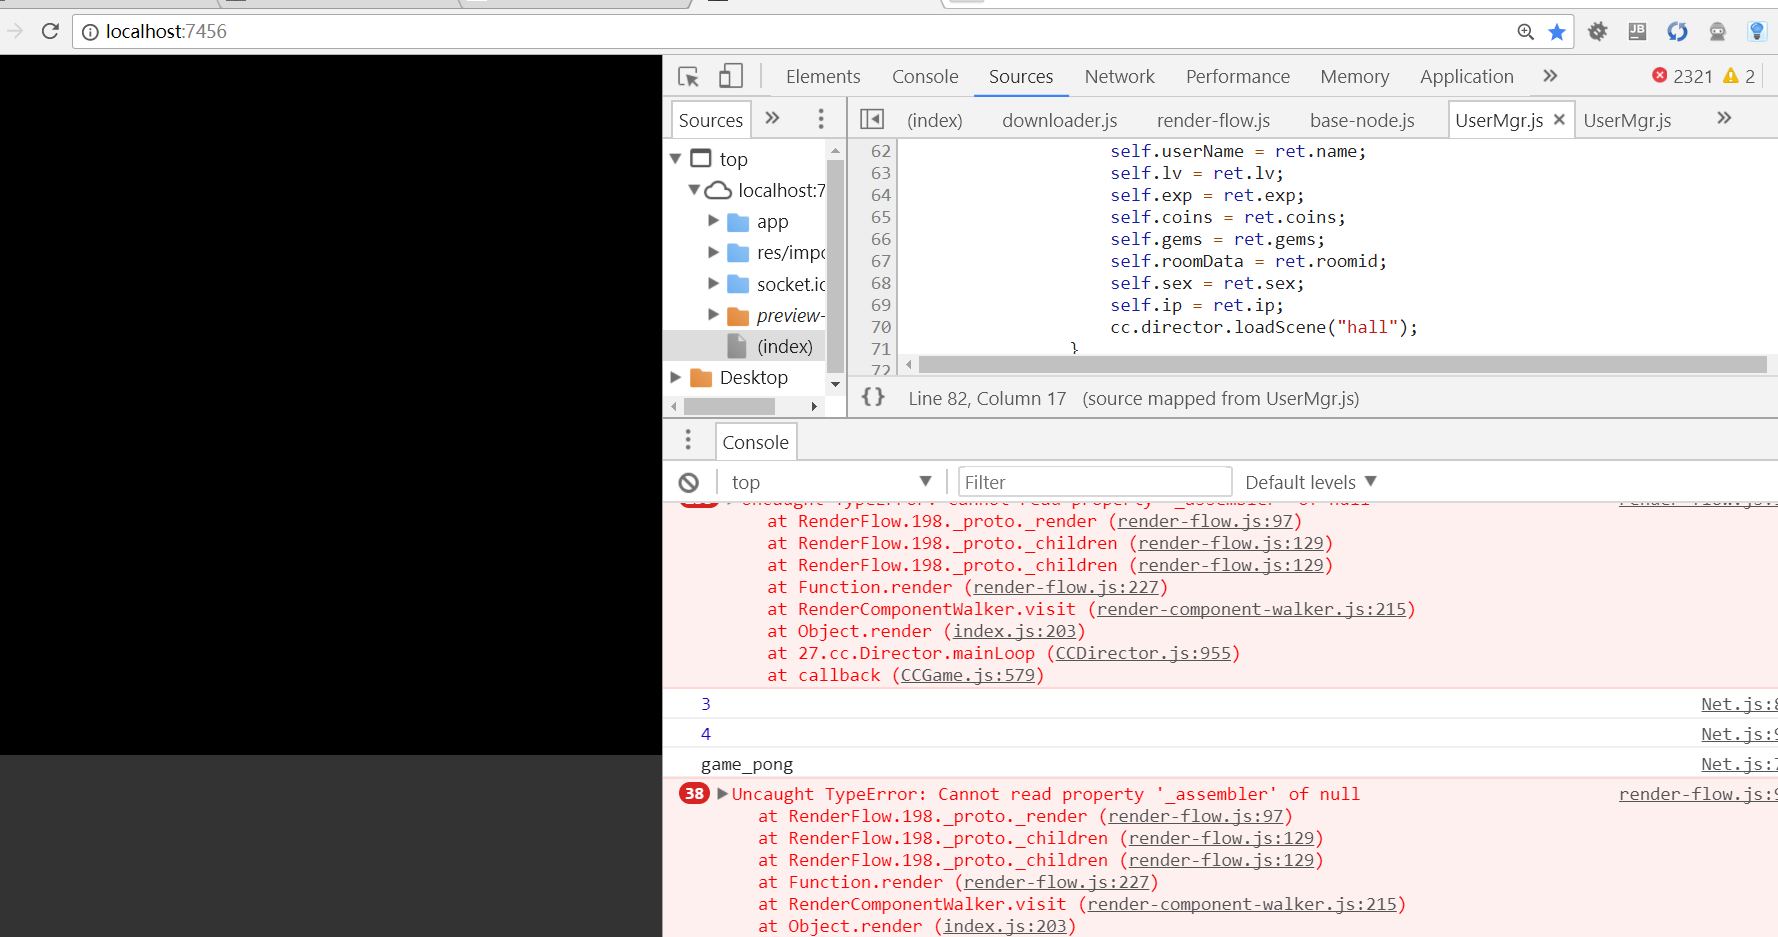Viewport: 1778px width, 937px height.
Task: Open the CCDirector.js:955 link
Action: click(x=1143, y=653)
